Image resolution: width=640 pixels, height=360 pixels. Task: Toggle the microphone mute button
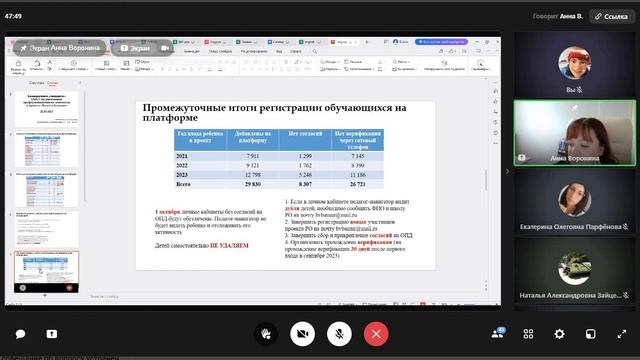pos(339,334)
